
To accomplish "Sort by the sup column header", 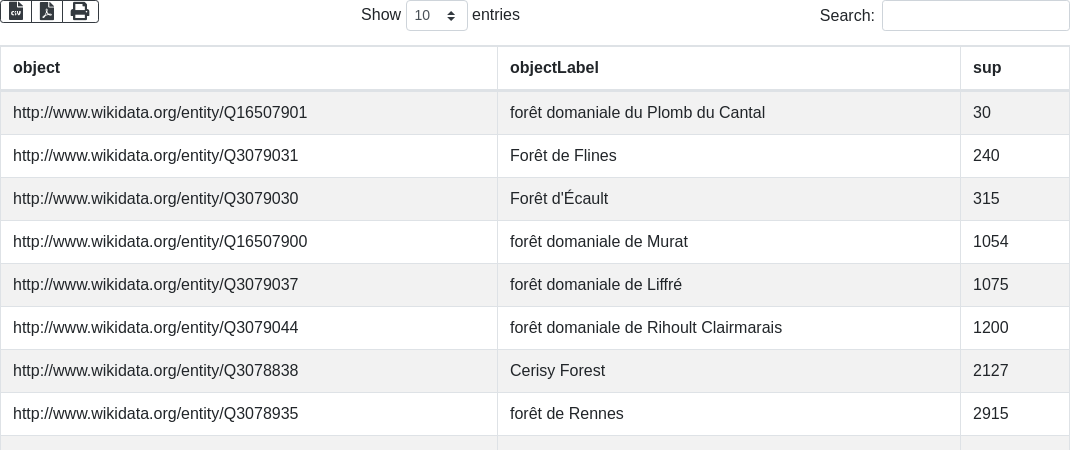I will coord(987,68).
